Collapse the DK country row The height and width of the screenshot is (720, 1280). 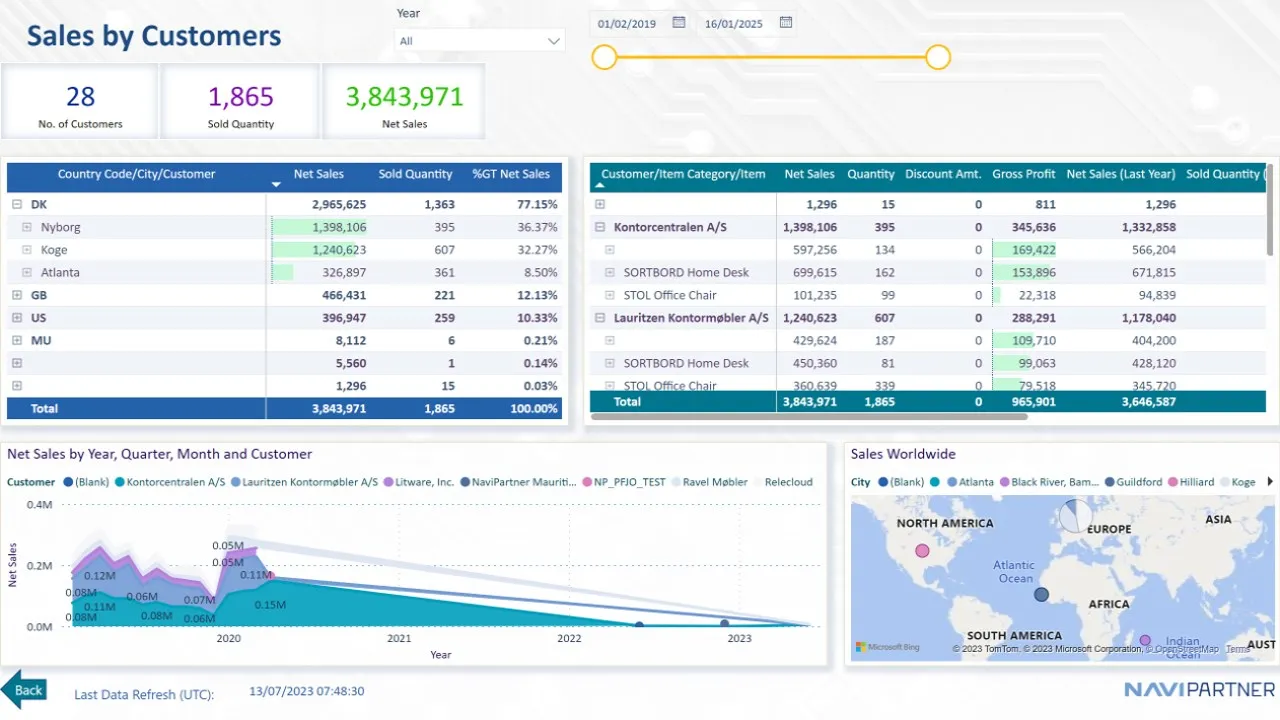tap(17, 204)
